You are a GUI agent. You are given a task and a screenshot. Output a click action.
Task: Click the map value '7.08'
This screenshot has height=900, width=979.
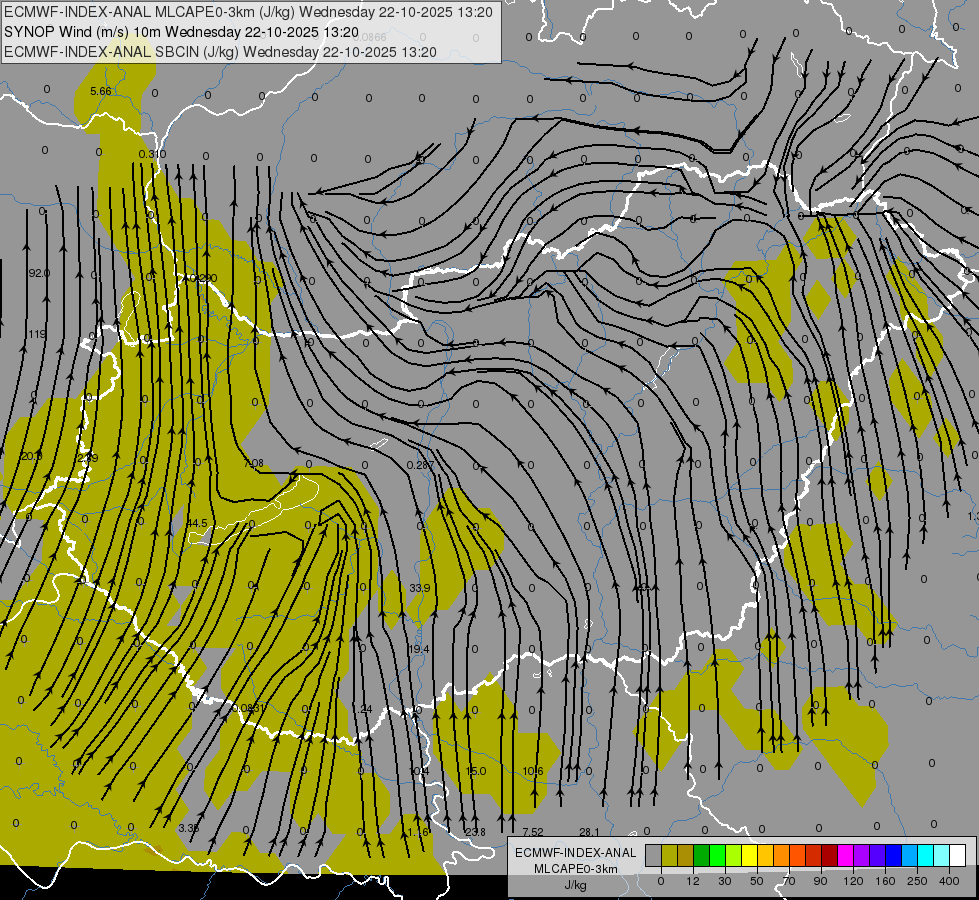253,463
